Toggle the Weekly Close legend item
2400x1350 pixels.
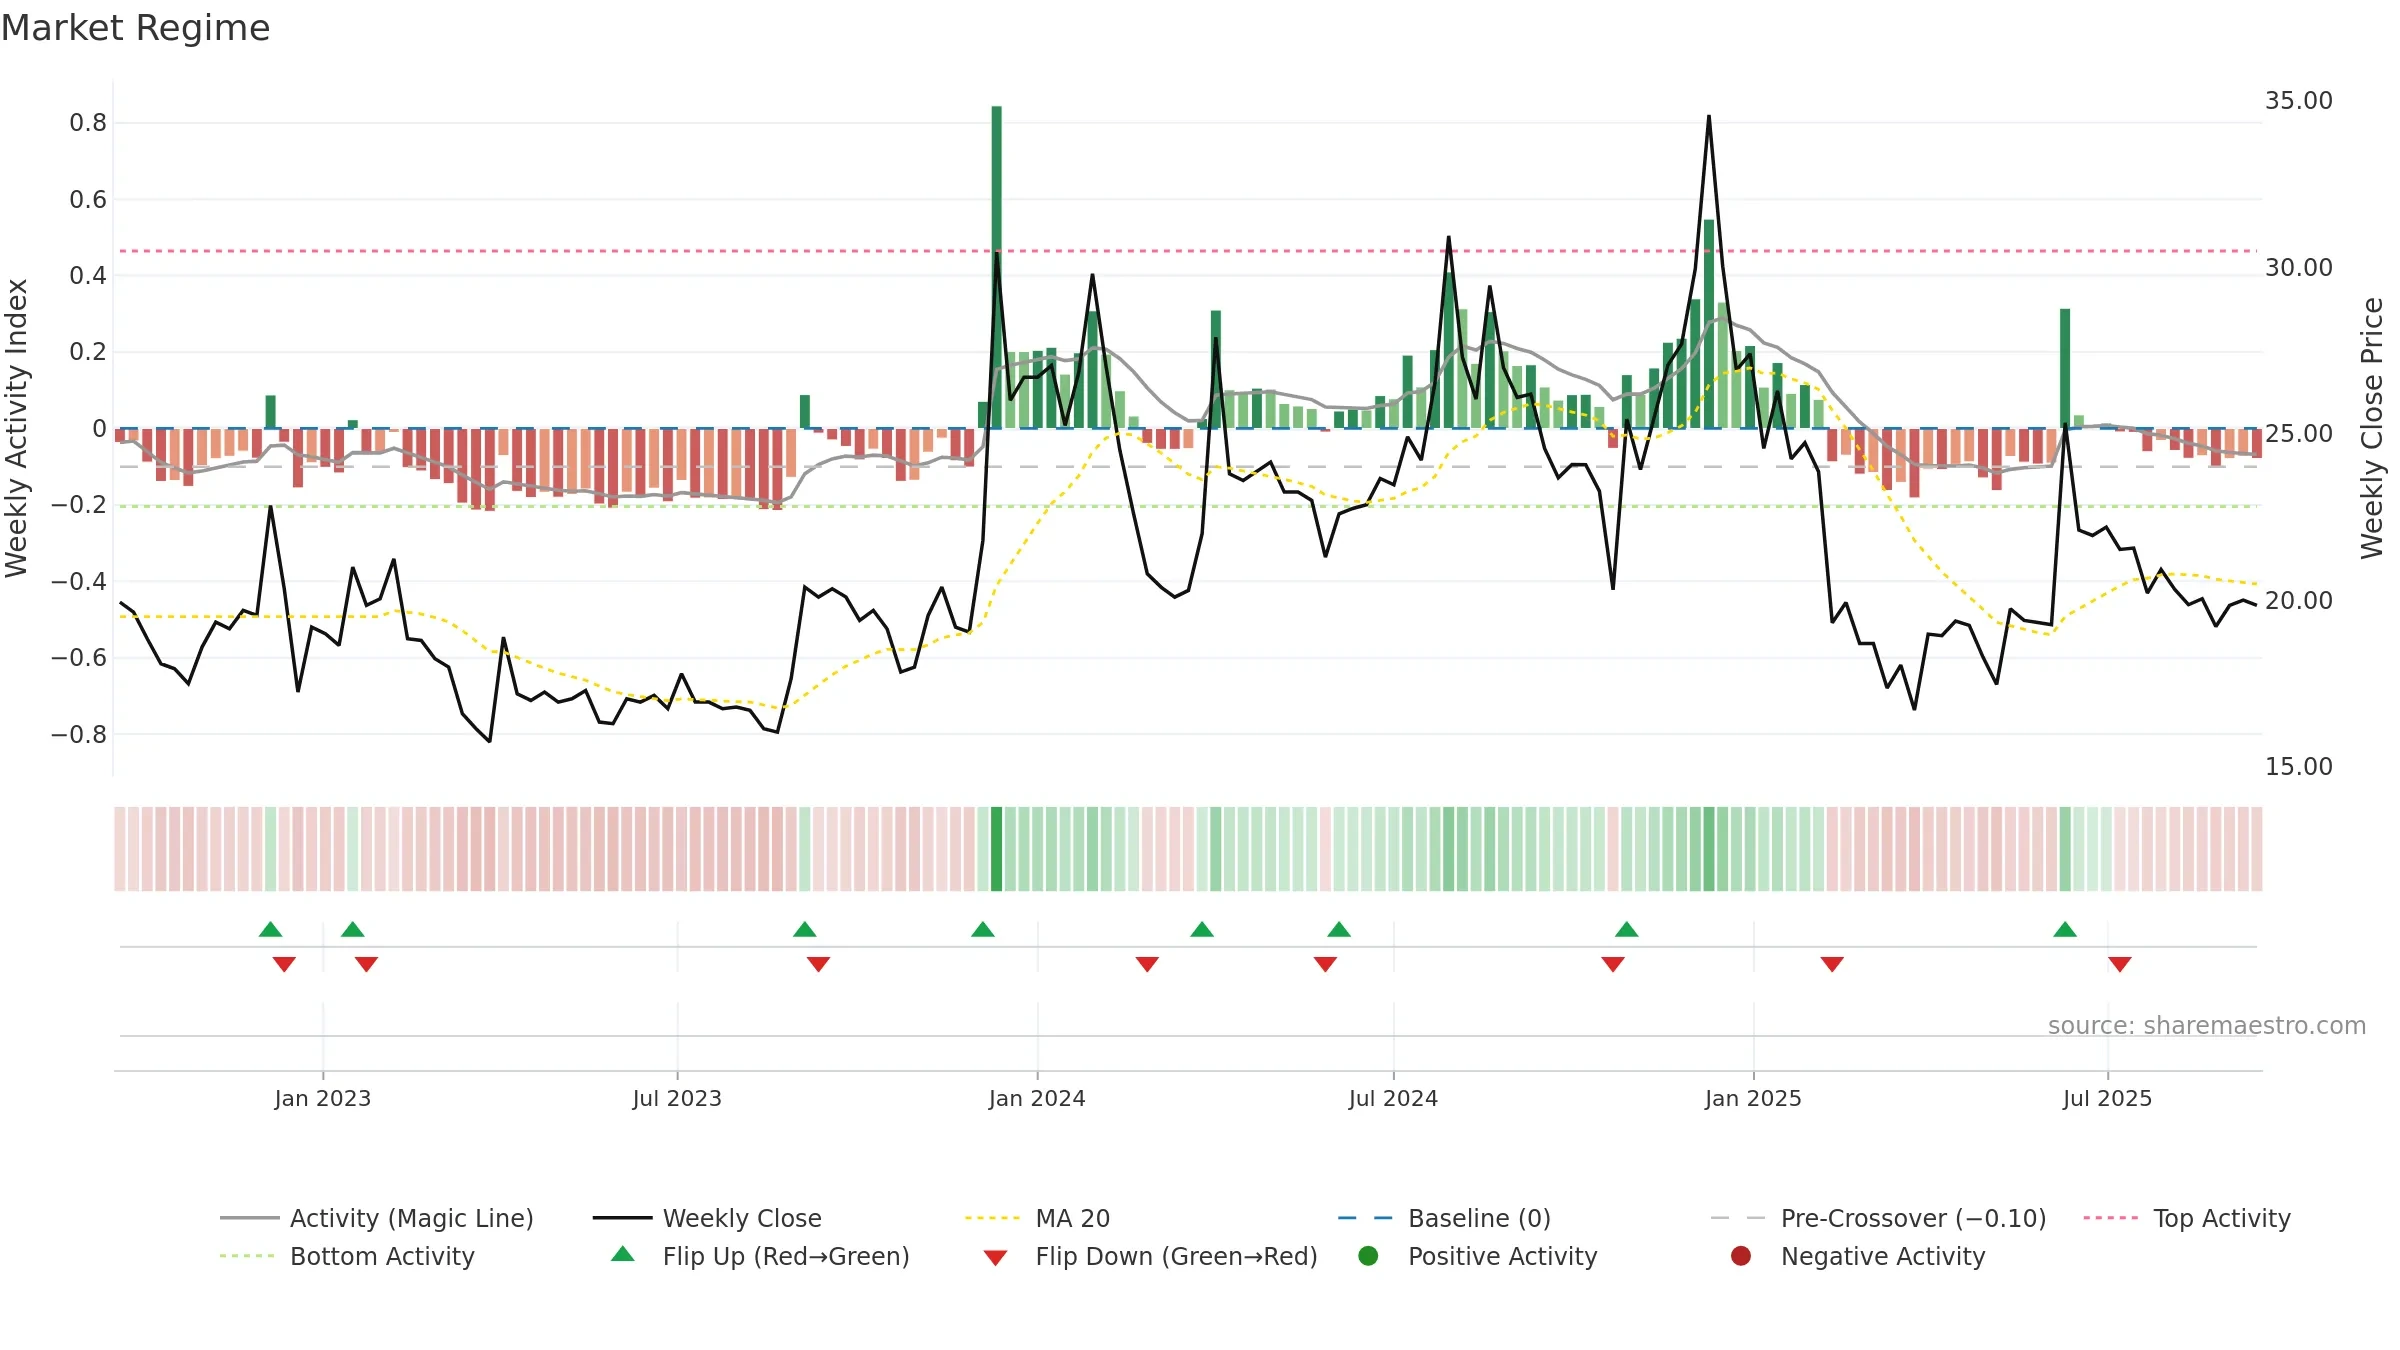coord(707,1218)
